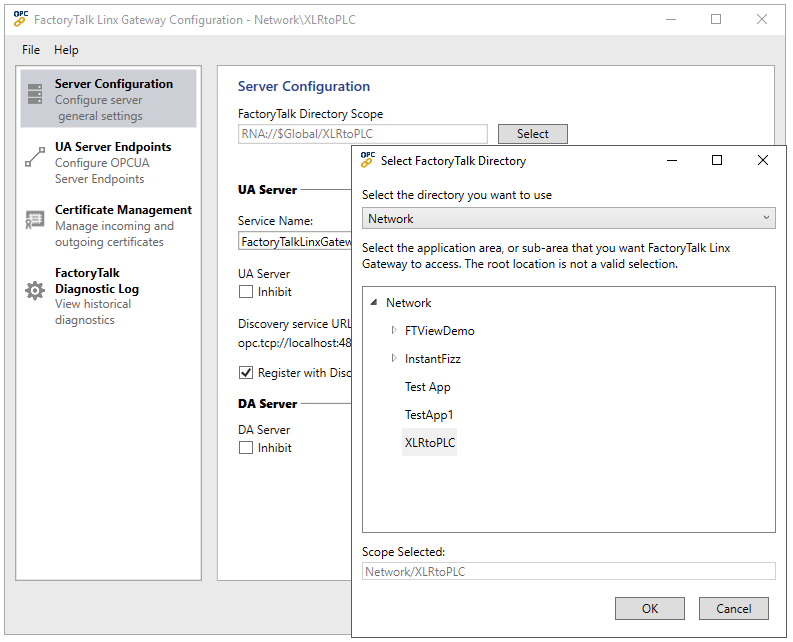793x642 pixels.
Task: Go to Certificate Management section
Action: click(x=108, y=226)
